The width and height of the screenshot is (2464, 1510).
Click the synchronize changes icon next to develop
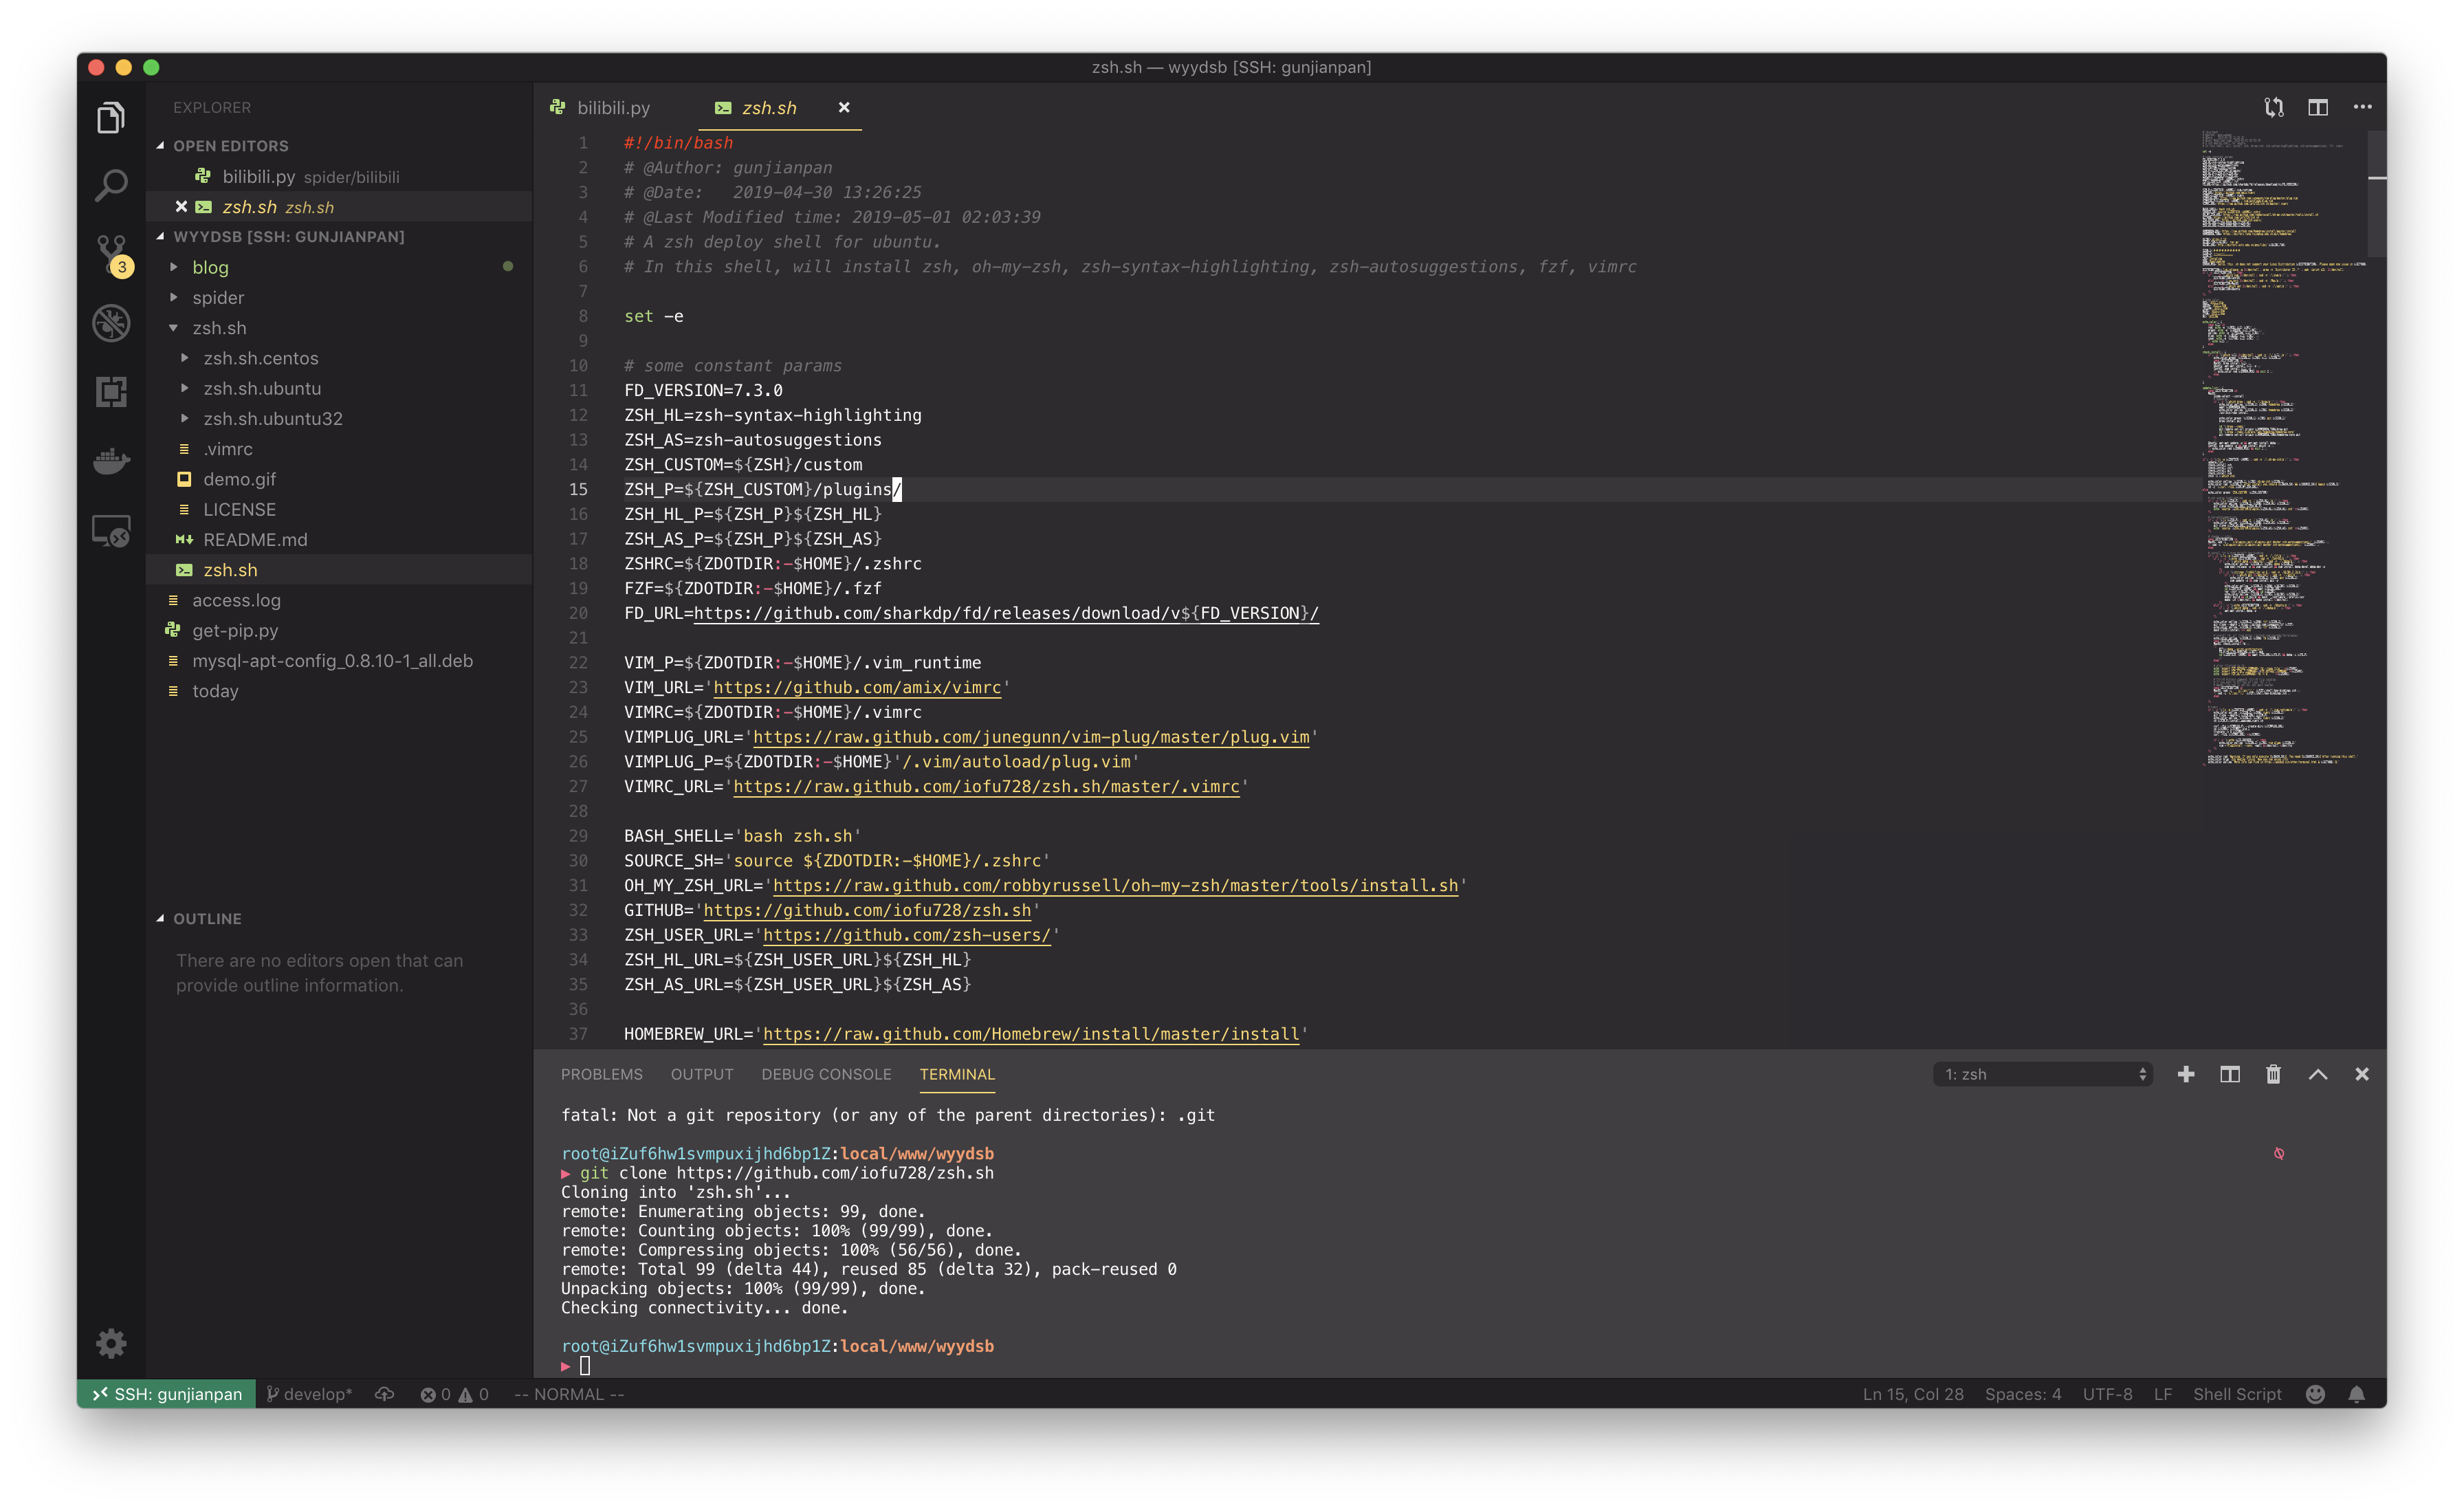385,1393
